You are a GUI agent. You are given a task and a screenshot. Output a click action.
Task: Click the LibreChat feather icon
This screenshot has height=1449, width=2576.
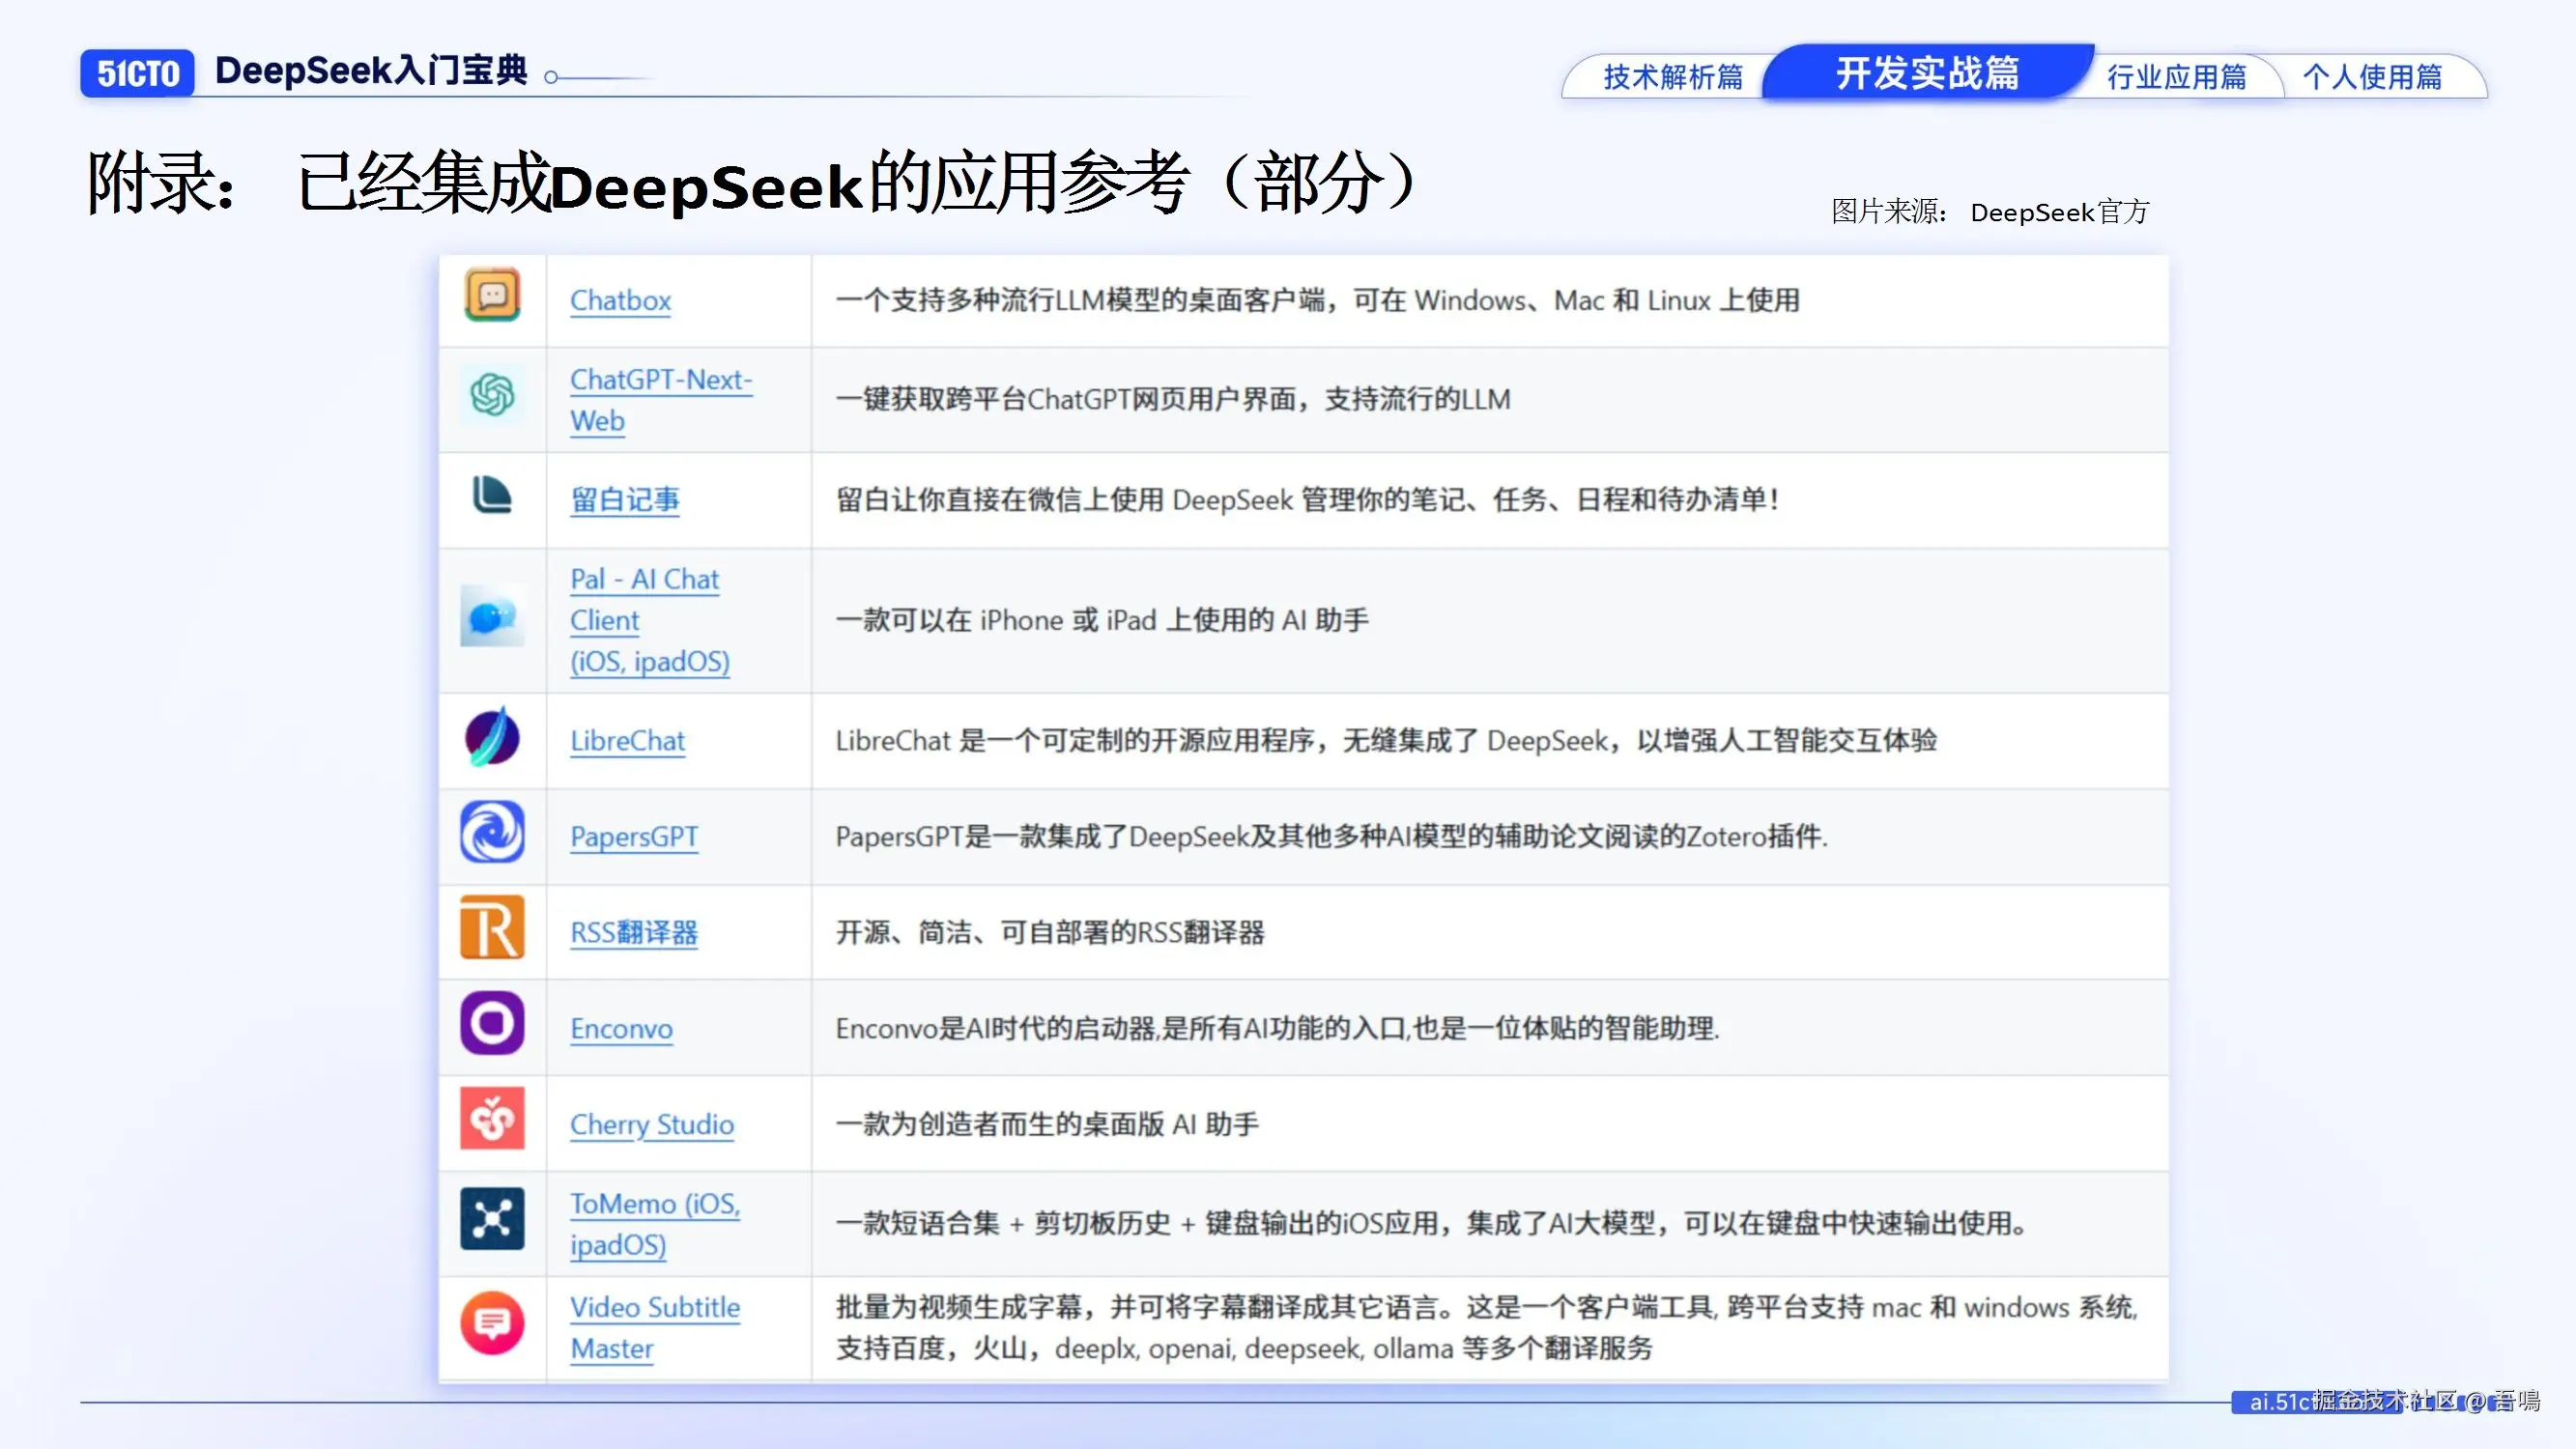492,737
